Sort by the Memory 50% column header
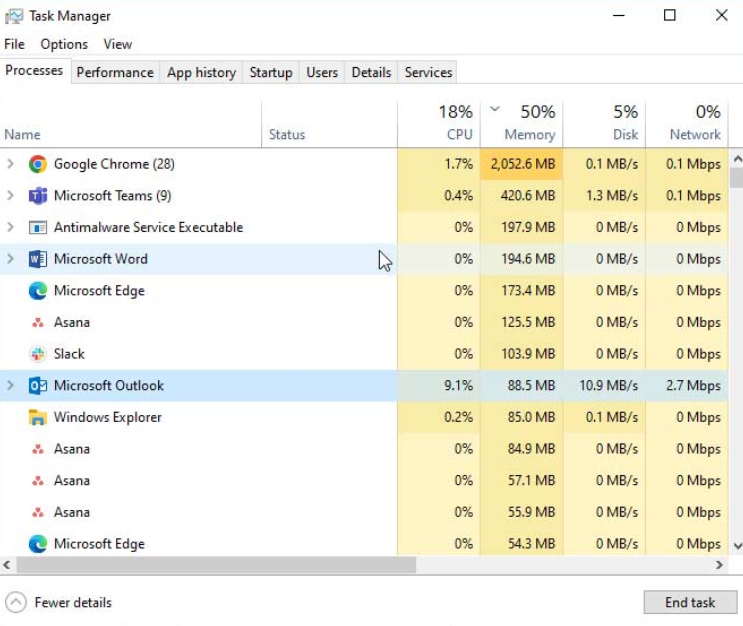The image size is (743, 626). tap(521, 124)
